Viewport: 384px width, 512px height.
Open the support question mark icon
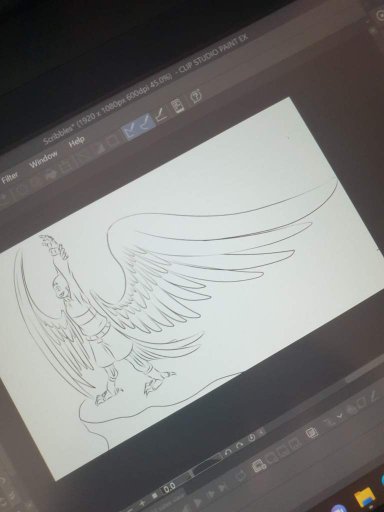[x=196, y=97]
